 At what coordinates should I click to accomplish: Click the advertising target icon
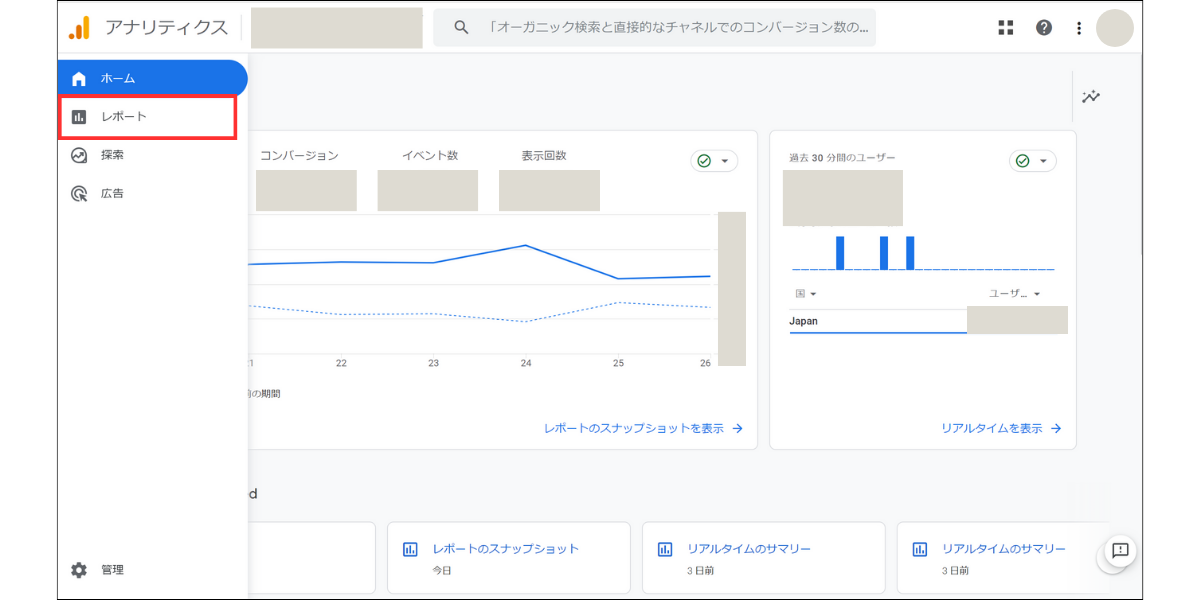coord(79,193)
